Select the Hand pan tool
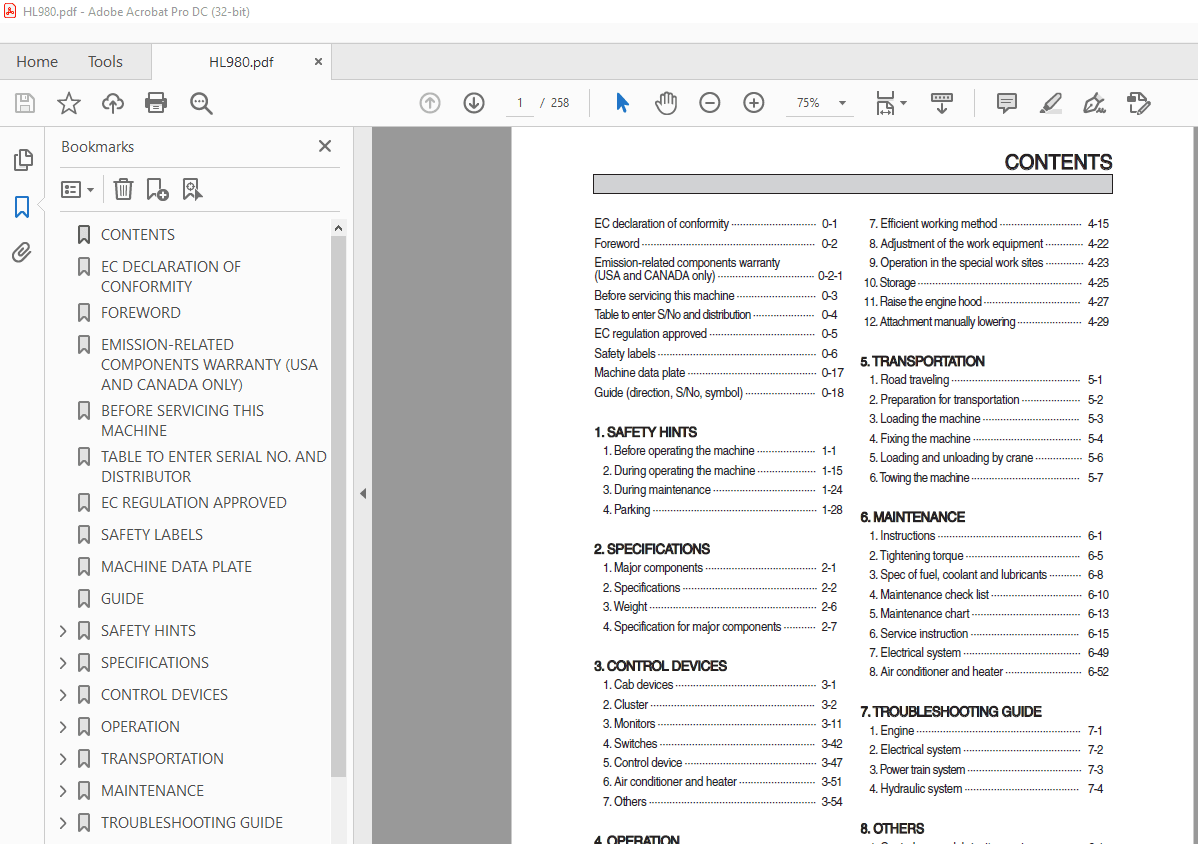Image resolution: width=1198 pixels, height=844 pixels. click(666, 103)
